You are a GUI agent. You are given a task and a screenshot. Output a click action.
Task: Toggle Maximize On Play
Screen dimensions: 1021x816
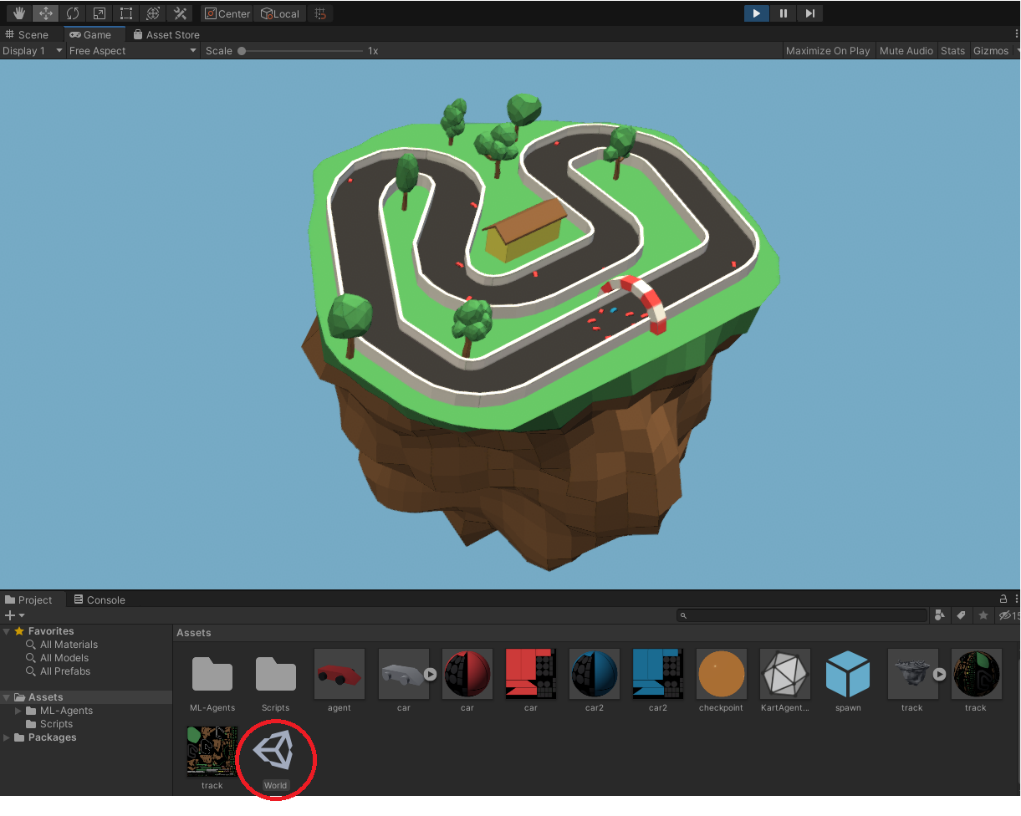click(828, 51)
